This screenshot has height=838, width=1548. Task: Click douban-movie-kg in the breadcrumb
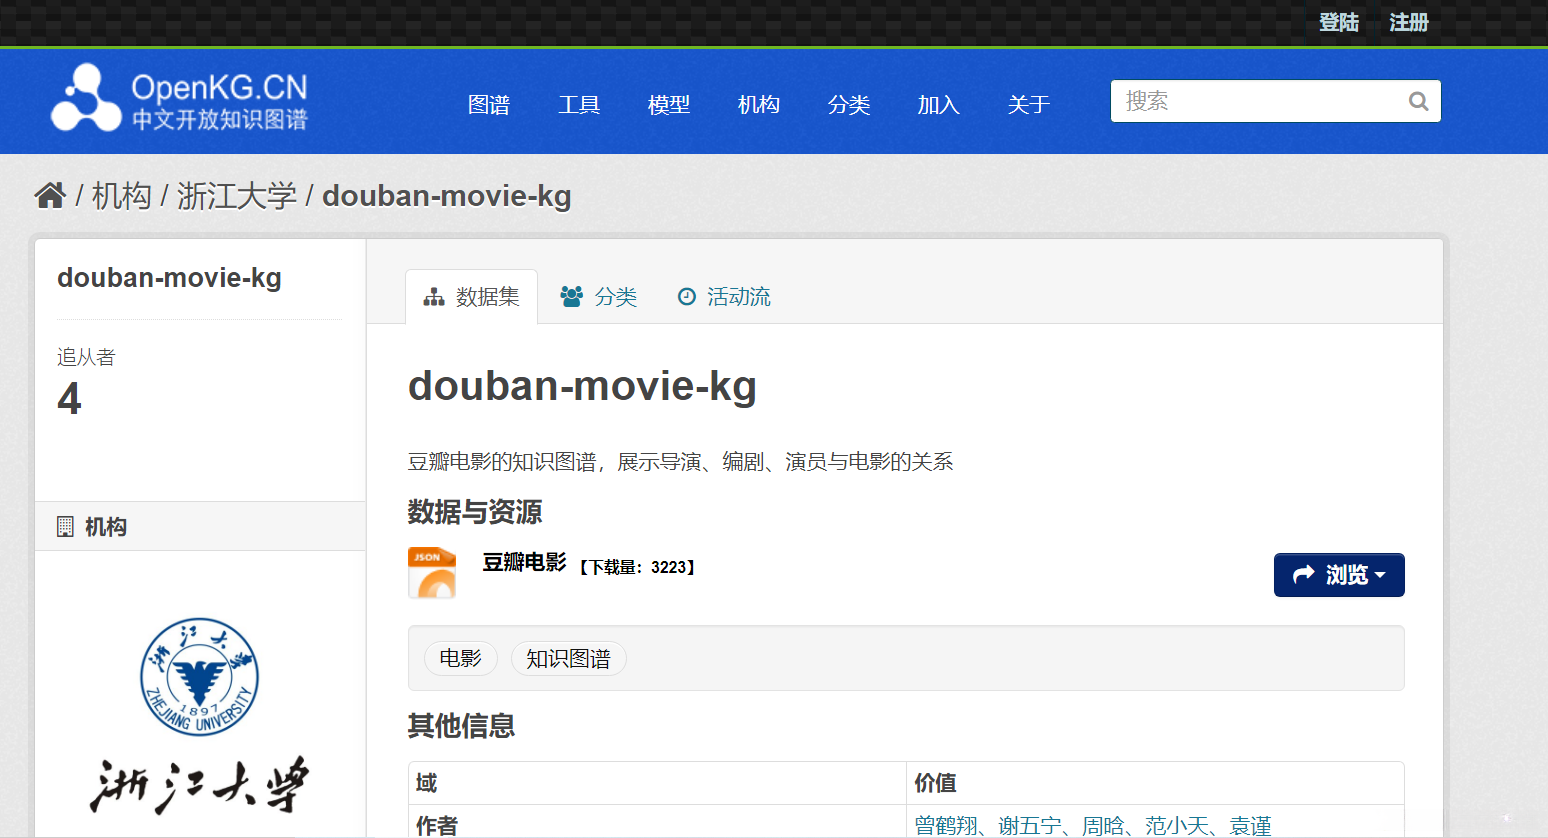click(447, 196)
